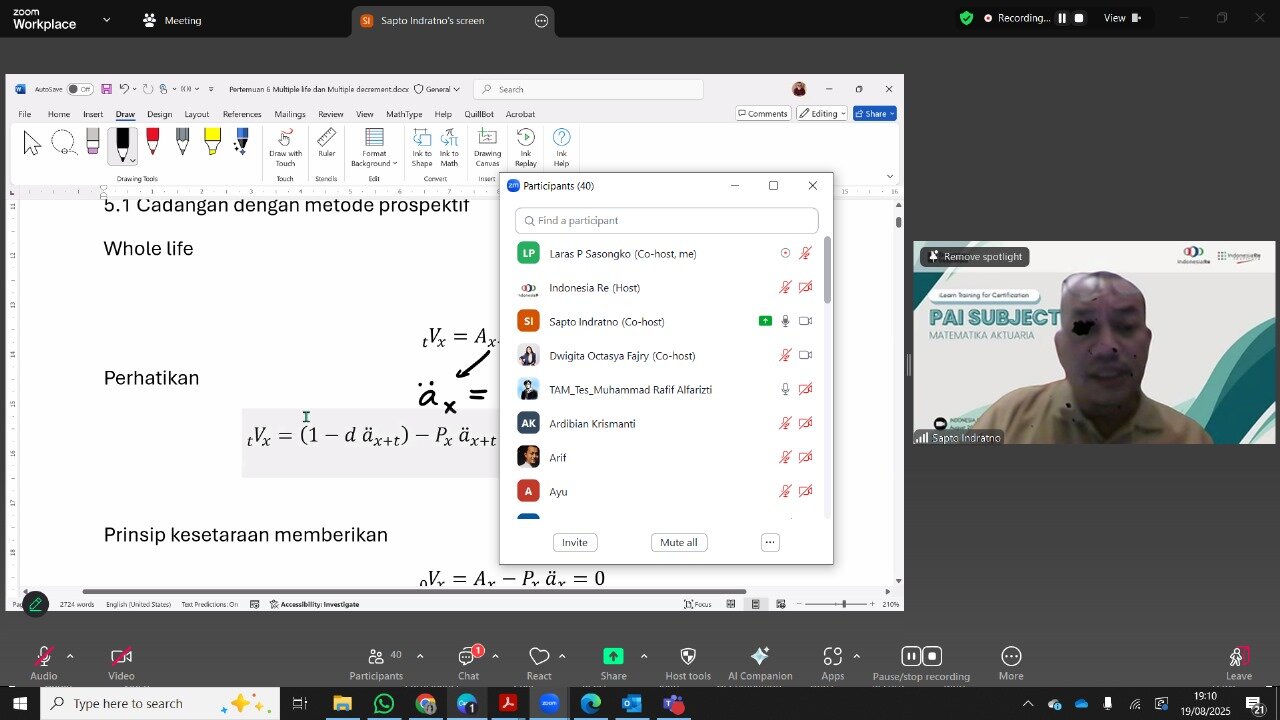Click the Participants panel vertical scrollbar
The image size is (1280, 720).
[x=827, y=271]
